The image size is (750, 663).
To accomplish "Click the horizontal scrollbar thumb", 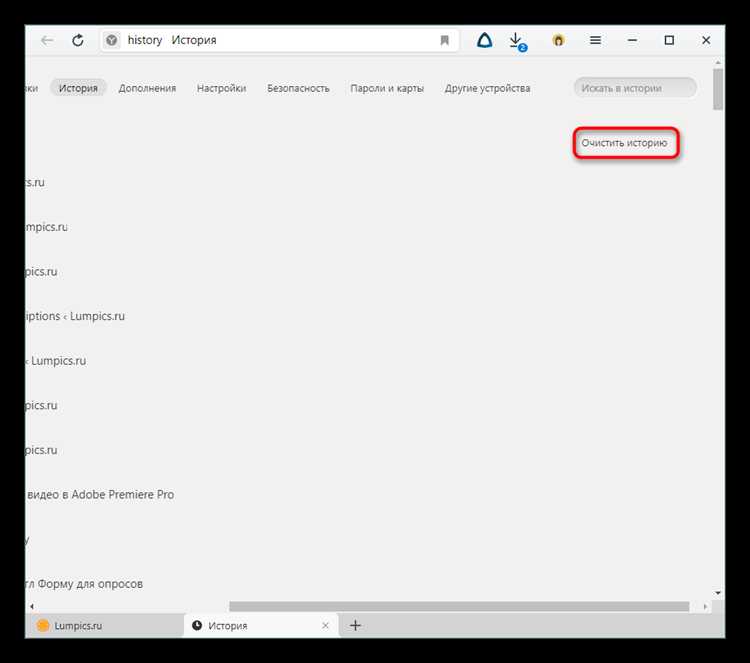I will tap(459, 607).
